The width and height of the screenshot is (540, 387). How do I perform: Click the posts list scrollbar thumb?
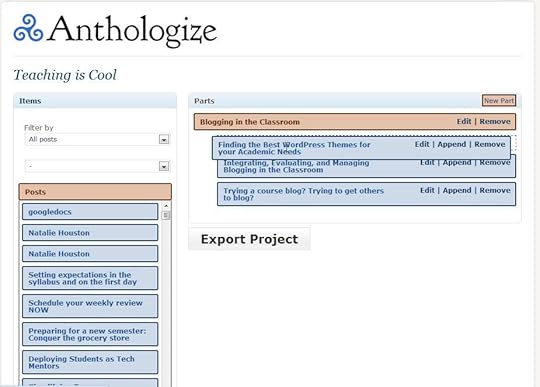[166, 216]
